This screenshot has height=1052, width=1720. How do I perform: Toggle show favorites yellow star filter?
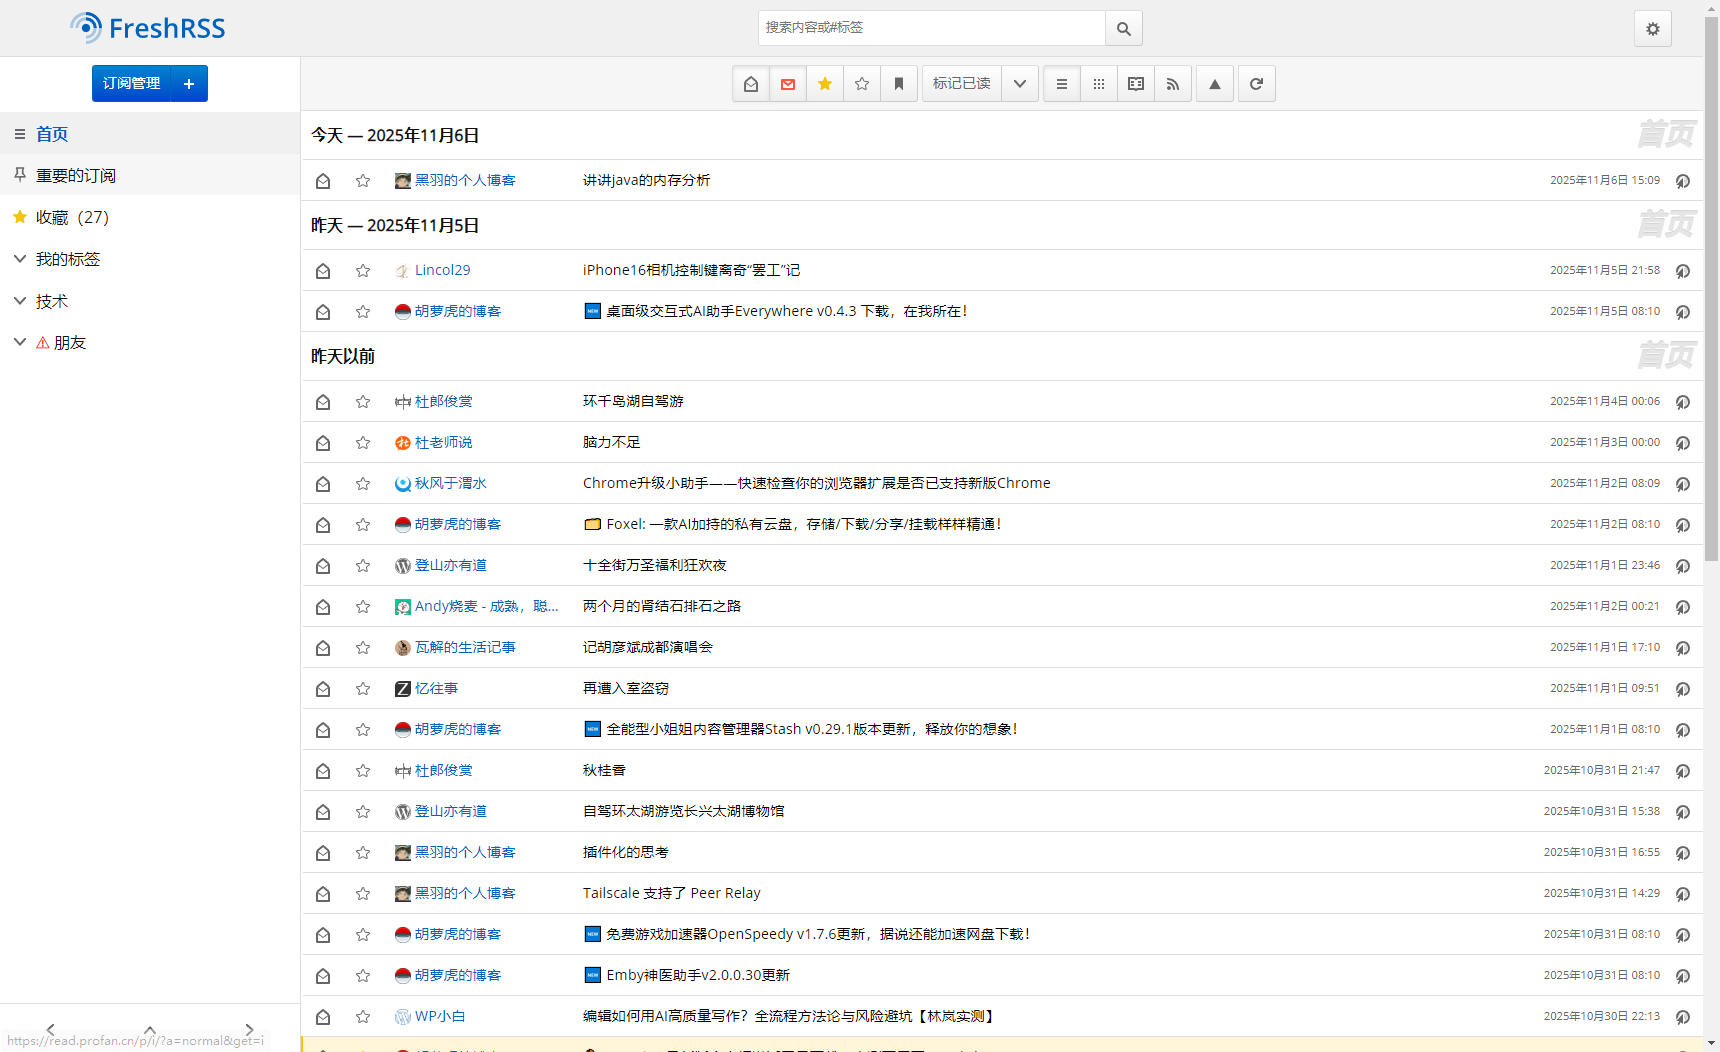[x=825, y=84]
